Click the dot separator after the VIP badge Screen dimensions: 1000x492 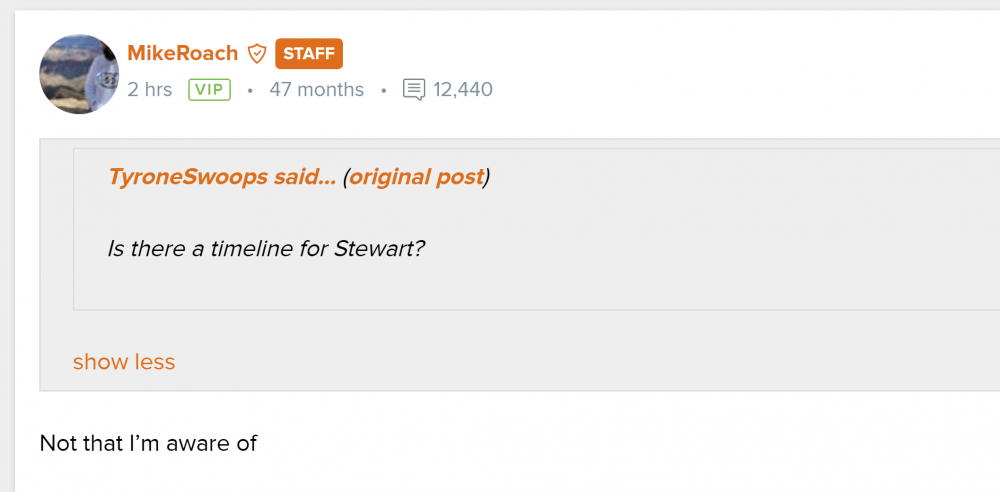coord(250,90)
